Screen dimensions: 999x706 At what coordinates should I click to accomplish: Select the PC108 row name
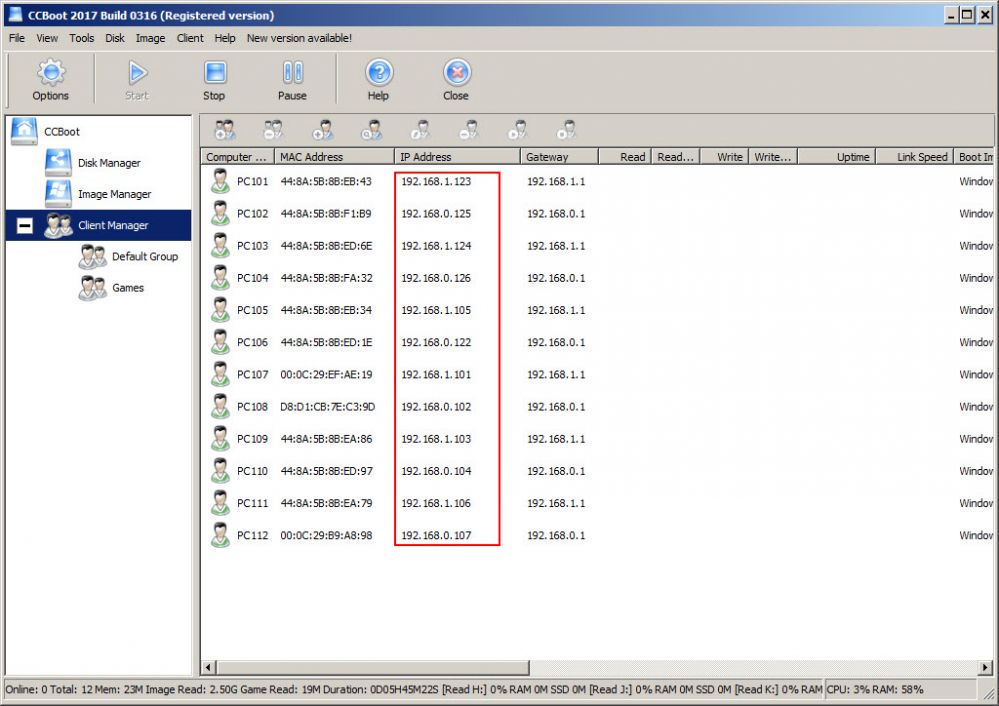252,407
